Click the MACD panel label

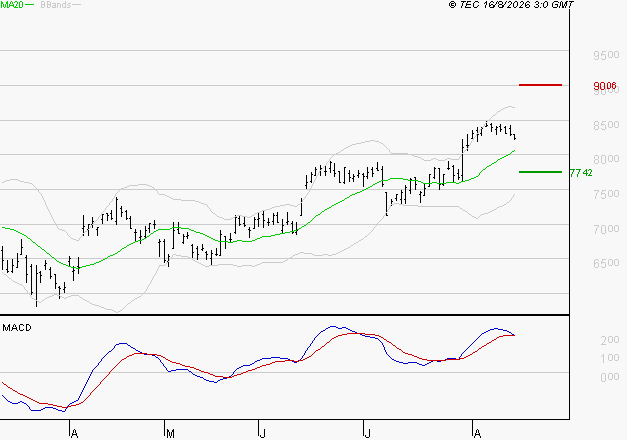[x=17, y=328]
